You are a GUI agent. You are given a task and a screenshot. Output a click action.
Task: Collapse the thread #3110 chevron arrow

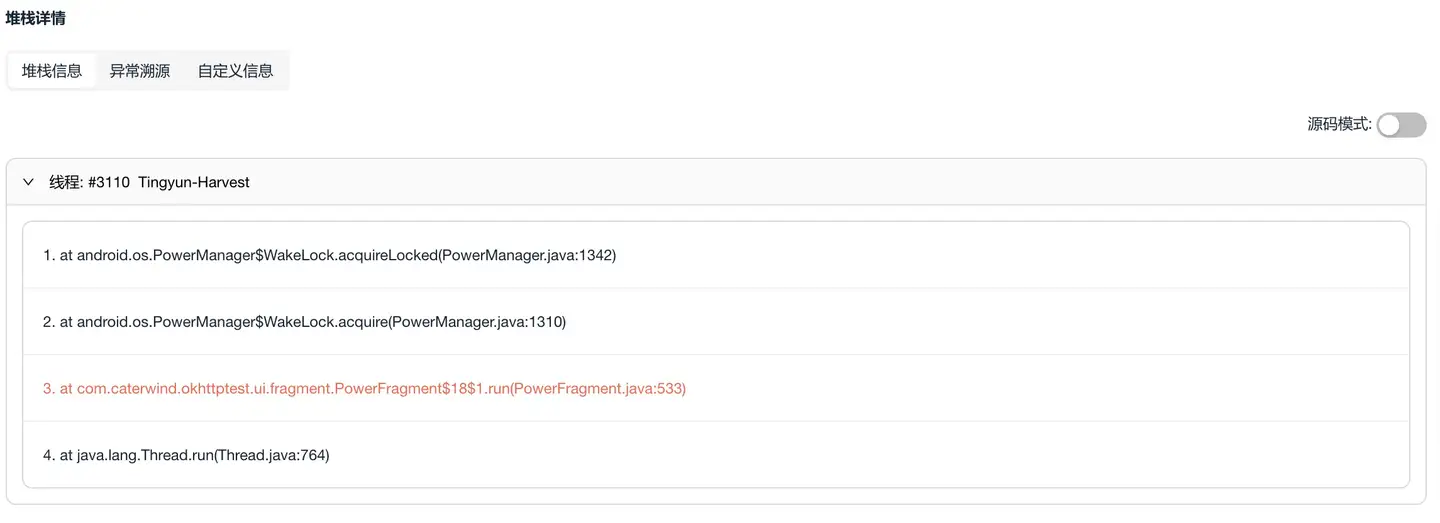tap(28, 182)
